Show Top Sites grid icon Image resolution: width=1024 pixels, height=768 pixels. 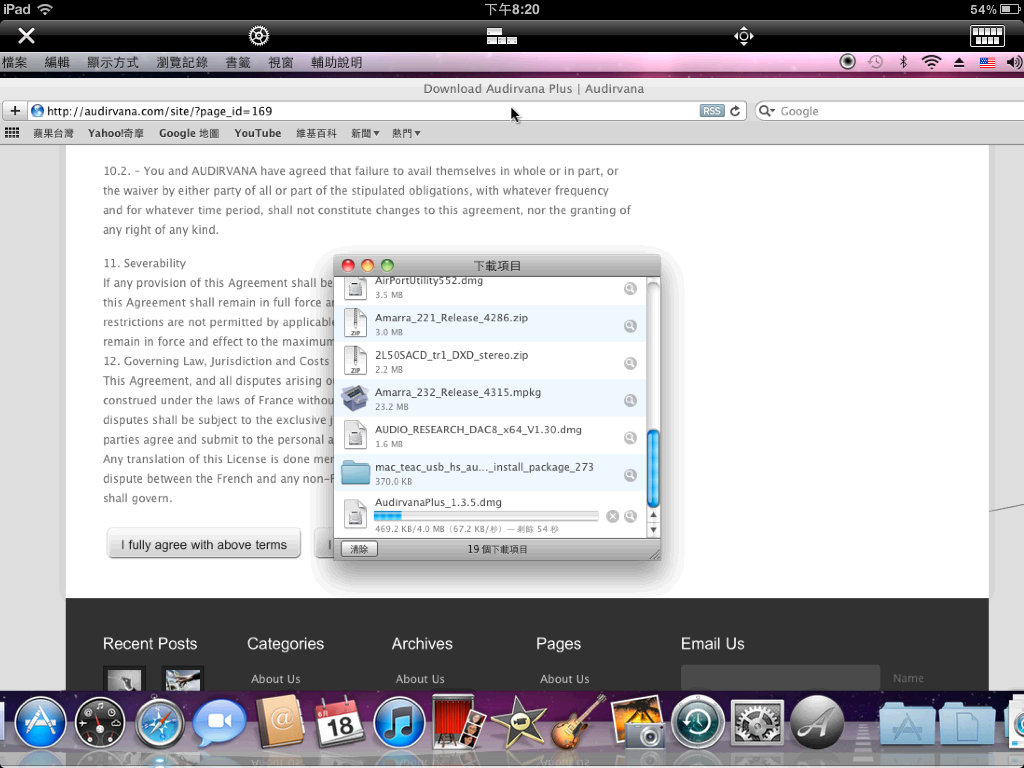coord(12,133)
